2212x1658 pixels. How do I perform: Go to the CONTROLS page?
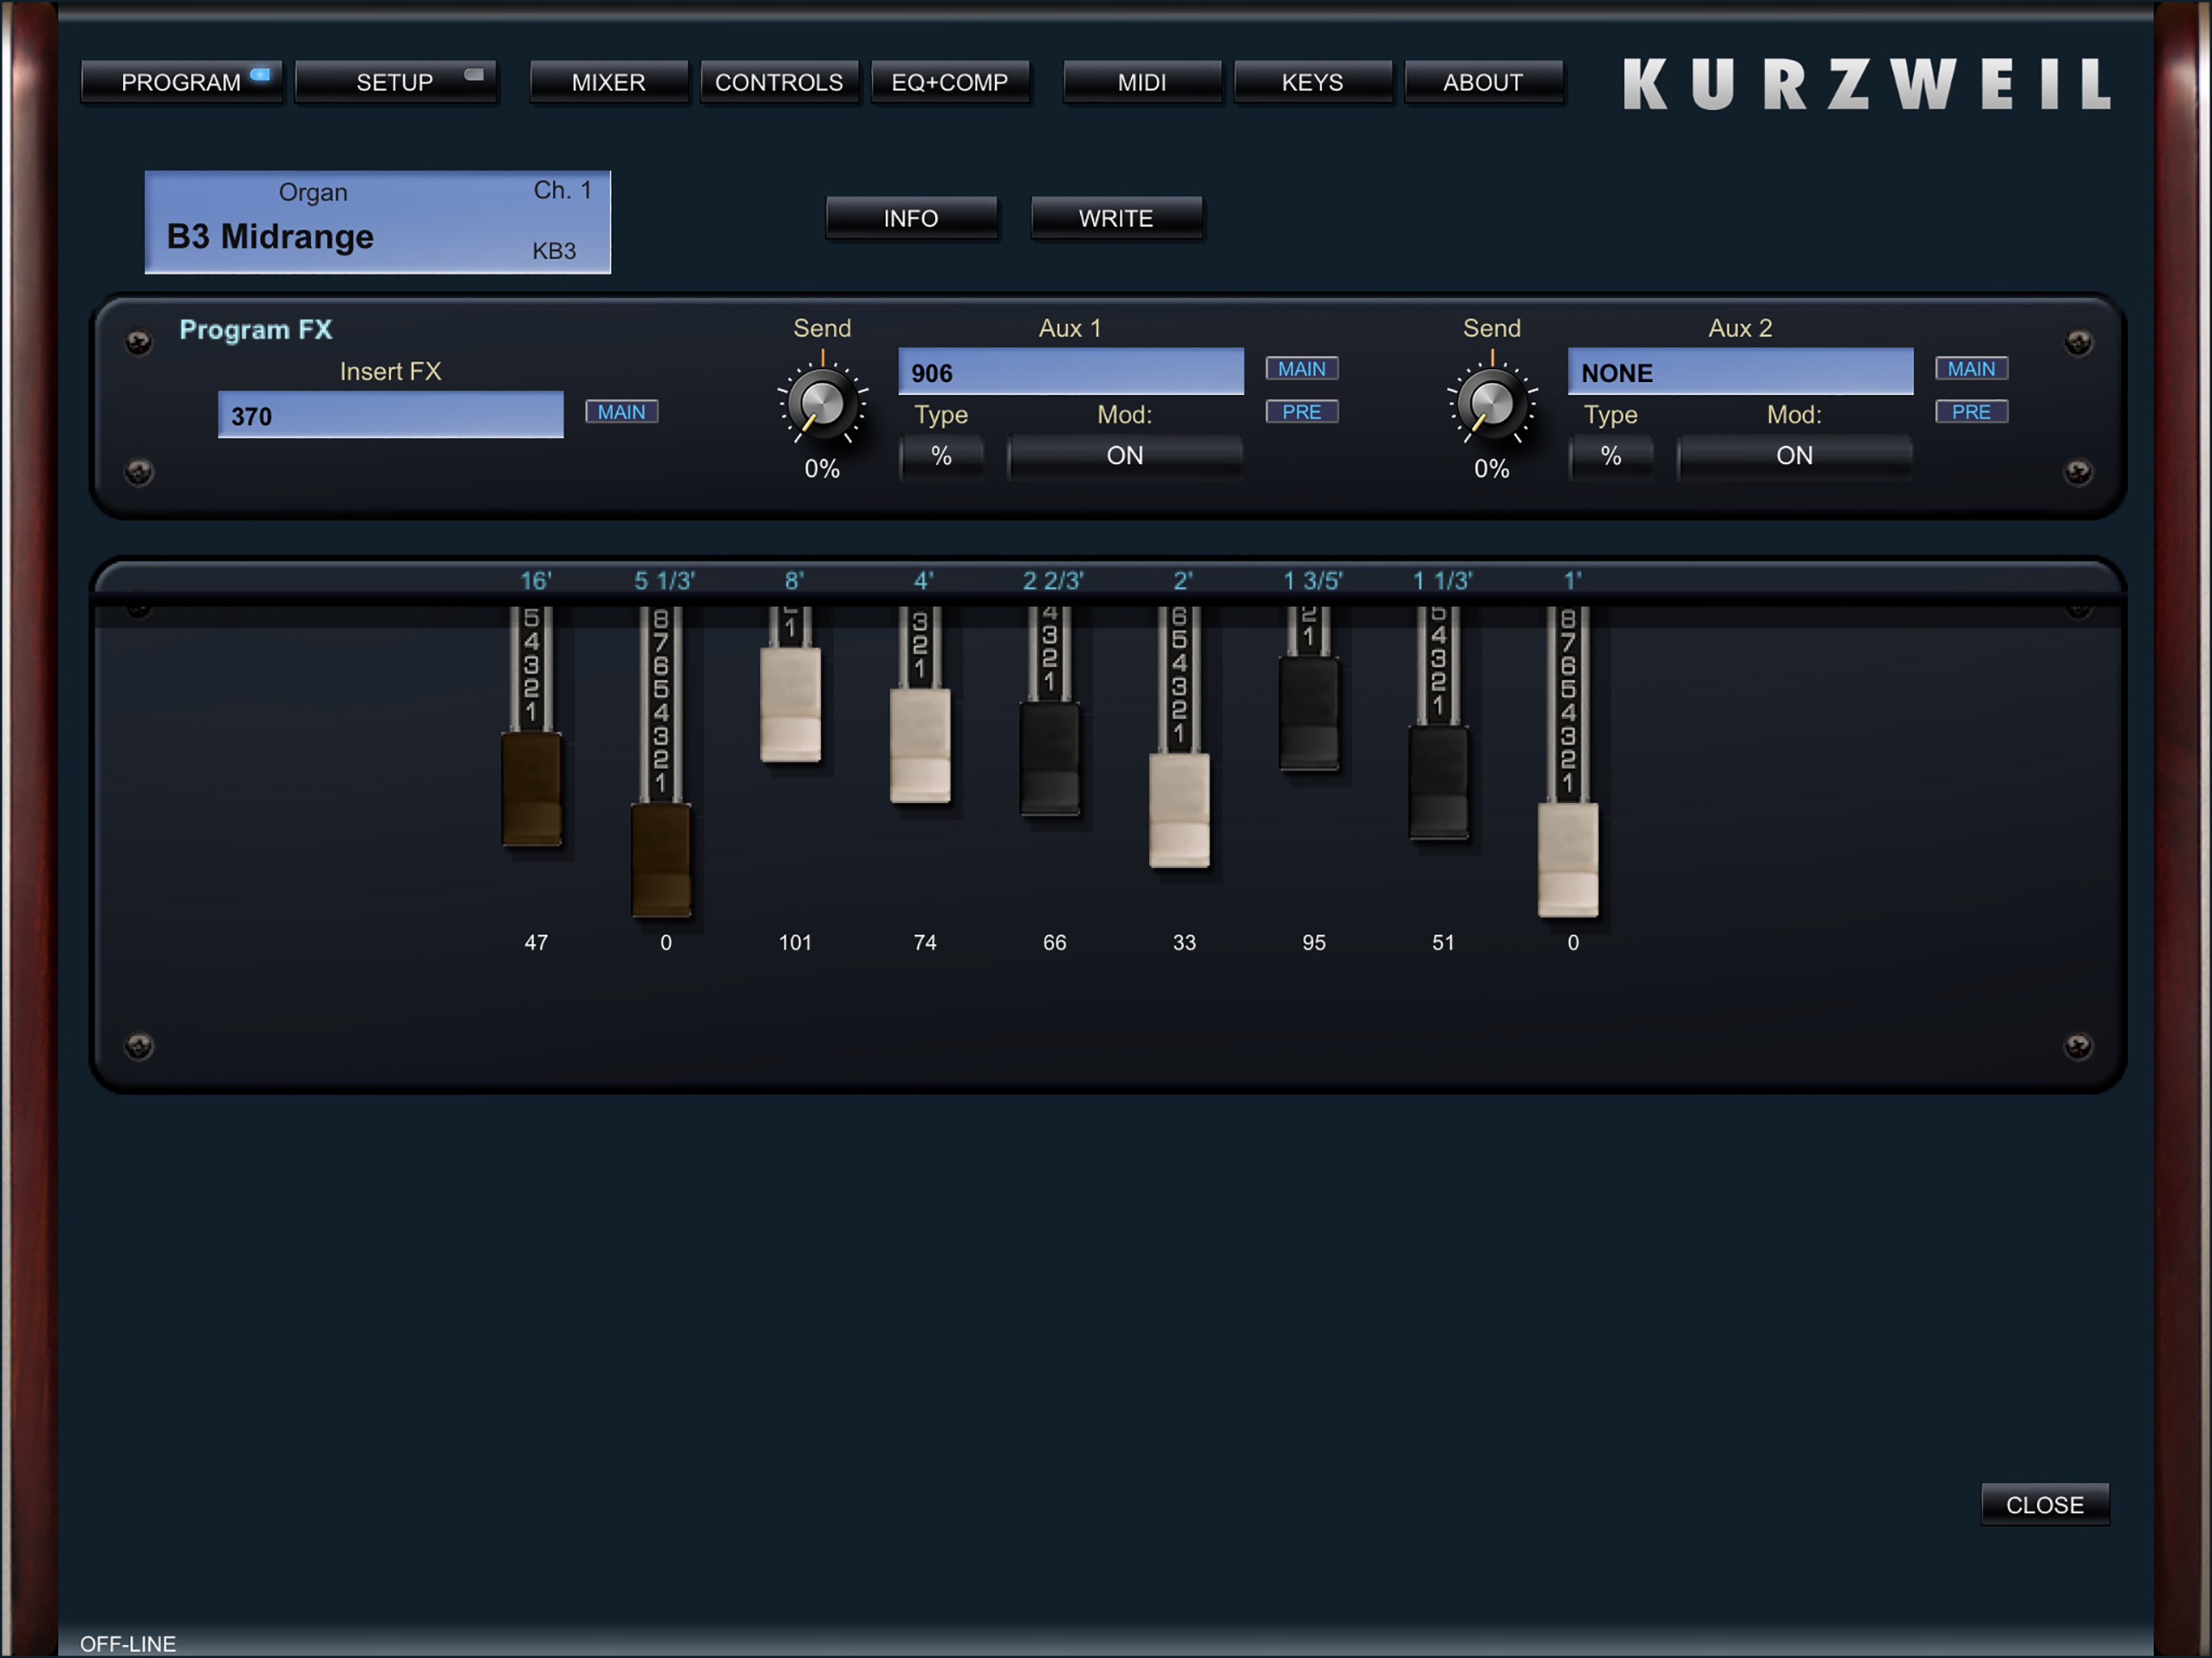pyautogui.click(x=779, y=82)
